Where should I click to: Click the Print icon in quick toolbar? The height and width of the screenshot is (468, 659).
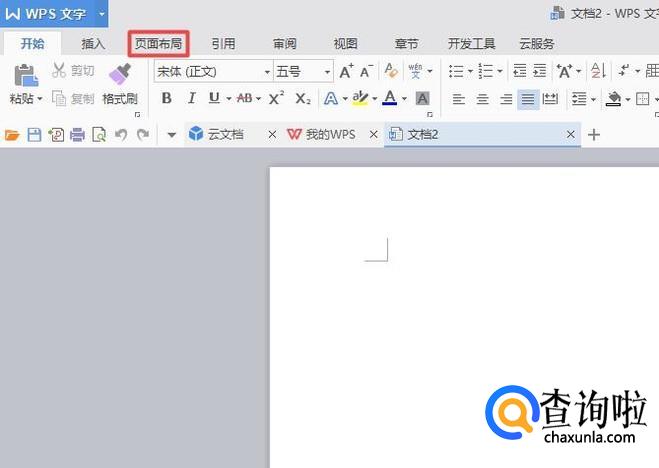click(77, 135)
